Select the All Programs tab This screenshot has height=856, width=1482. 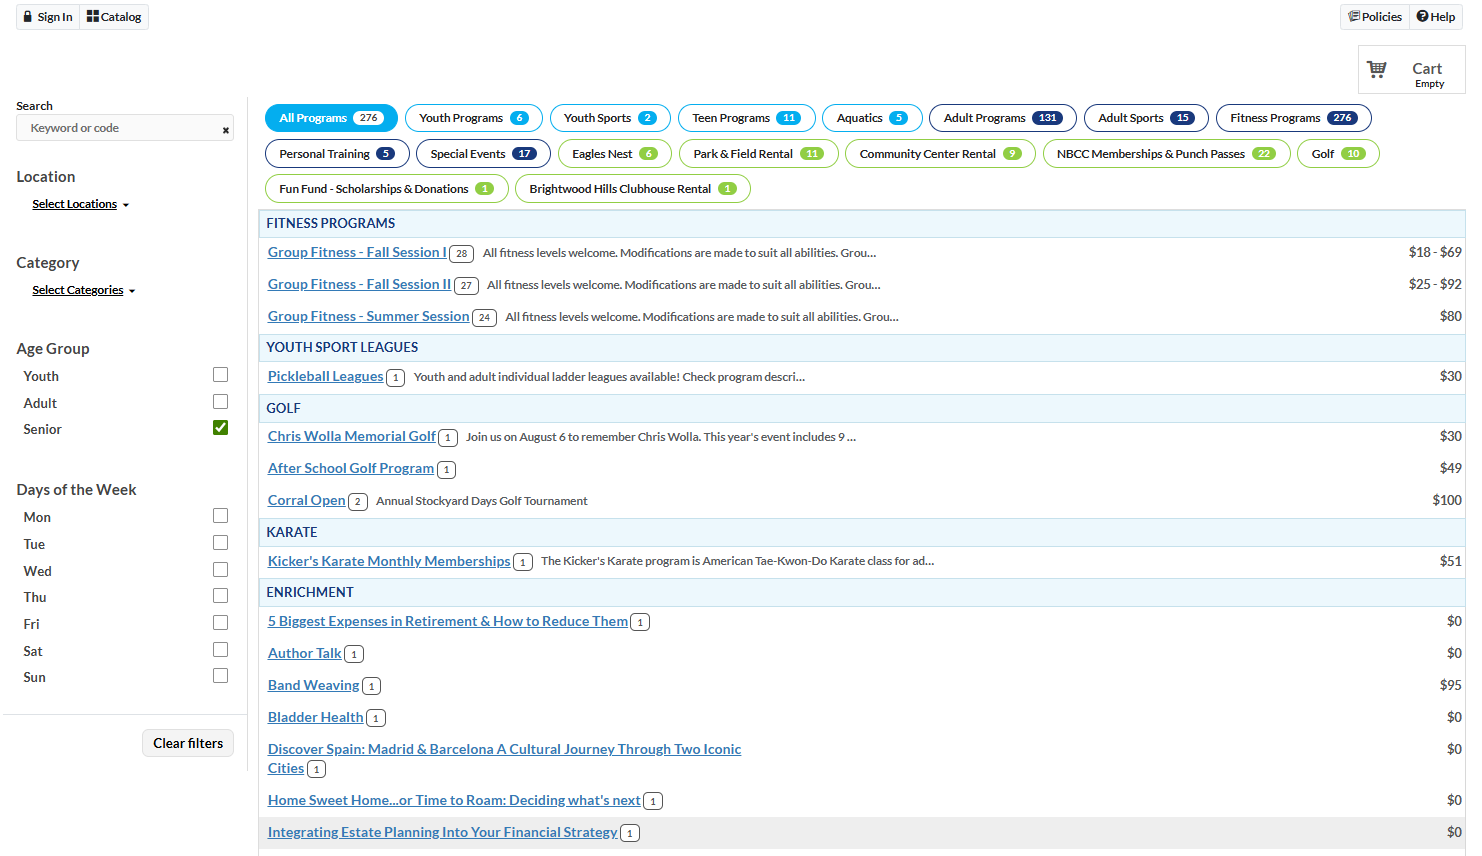coord(331,118)
